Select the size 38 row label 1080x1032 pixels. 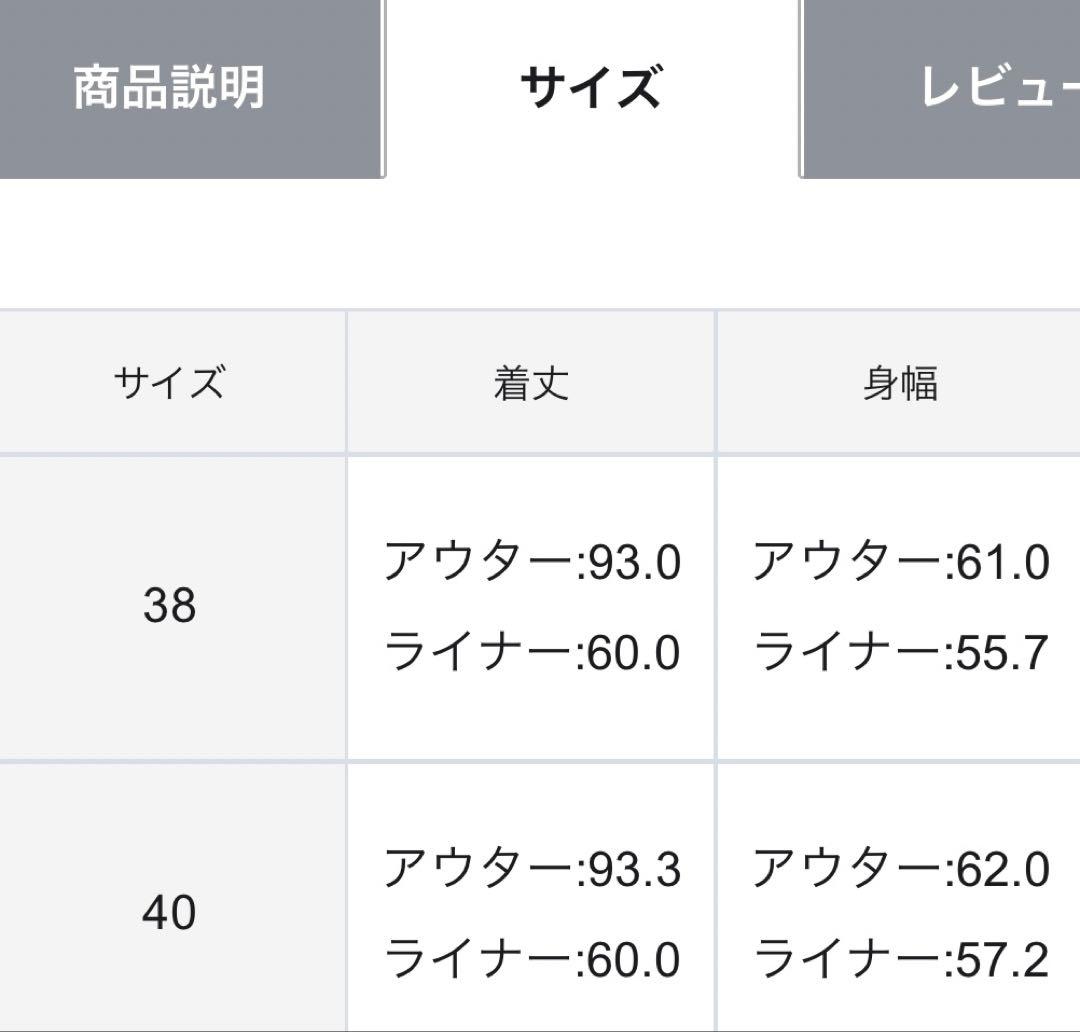[172, 605]
